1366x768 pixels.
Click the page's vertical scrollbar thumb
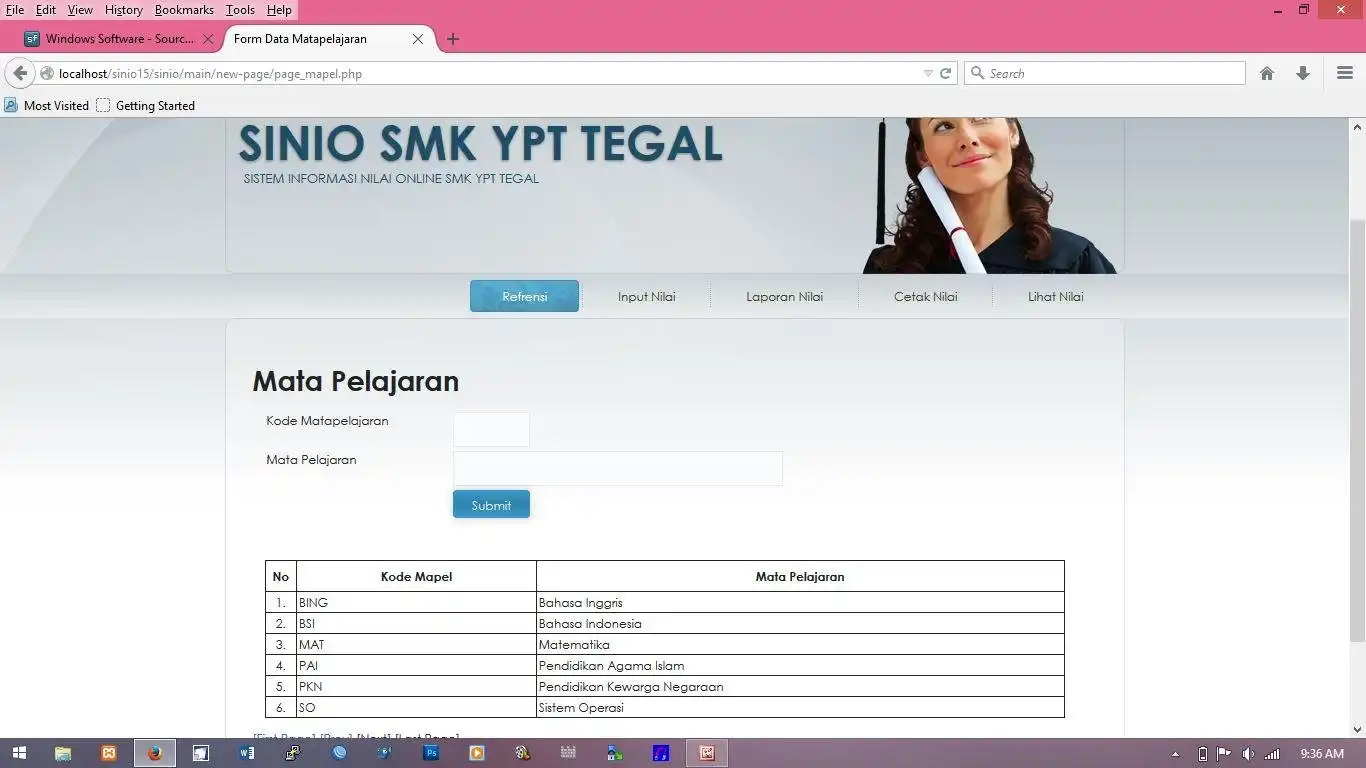[x=1357, y=430]
